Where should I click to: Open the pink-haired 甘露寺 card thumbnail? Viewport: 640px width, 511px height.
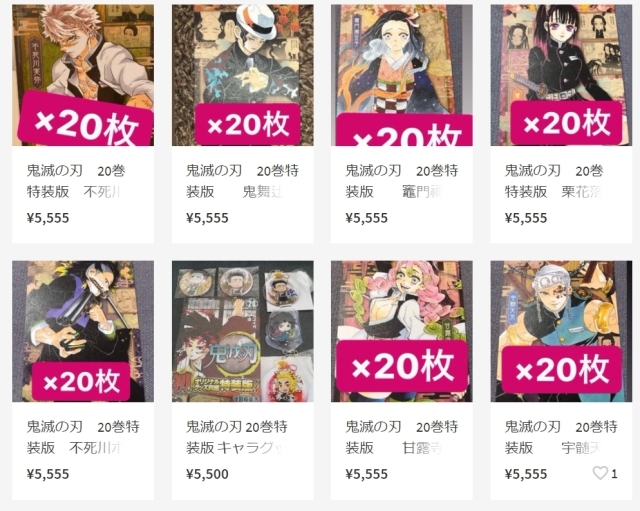coord(402,331)
